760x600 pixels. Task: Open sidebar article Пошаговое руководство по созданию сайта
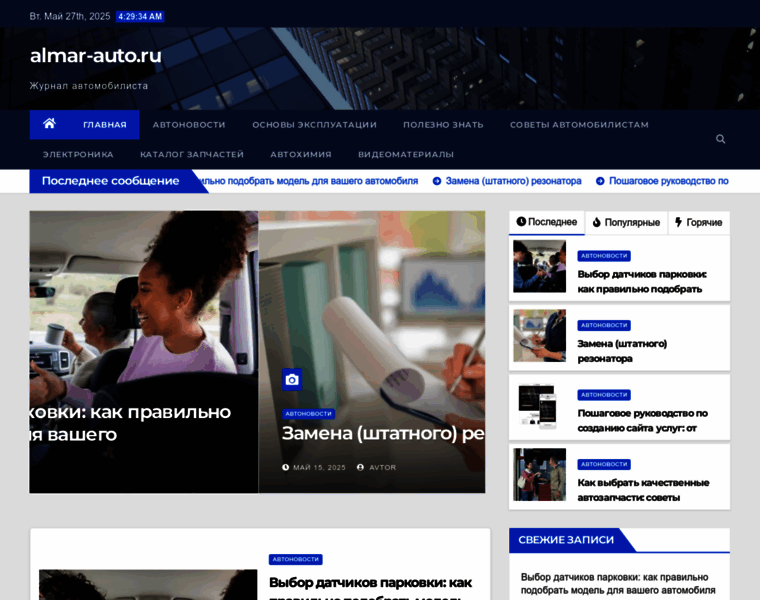click(643, 421)
